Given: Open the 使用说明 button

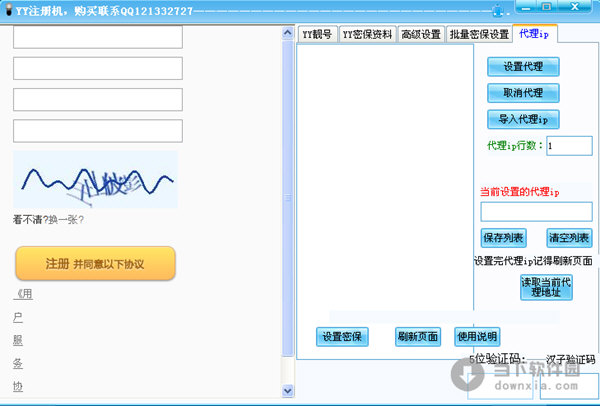Looking at the screenshot, I should click(x=477, y=337).
